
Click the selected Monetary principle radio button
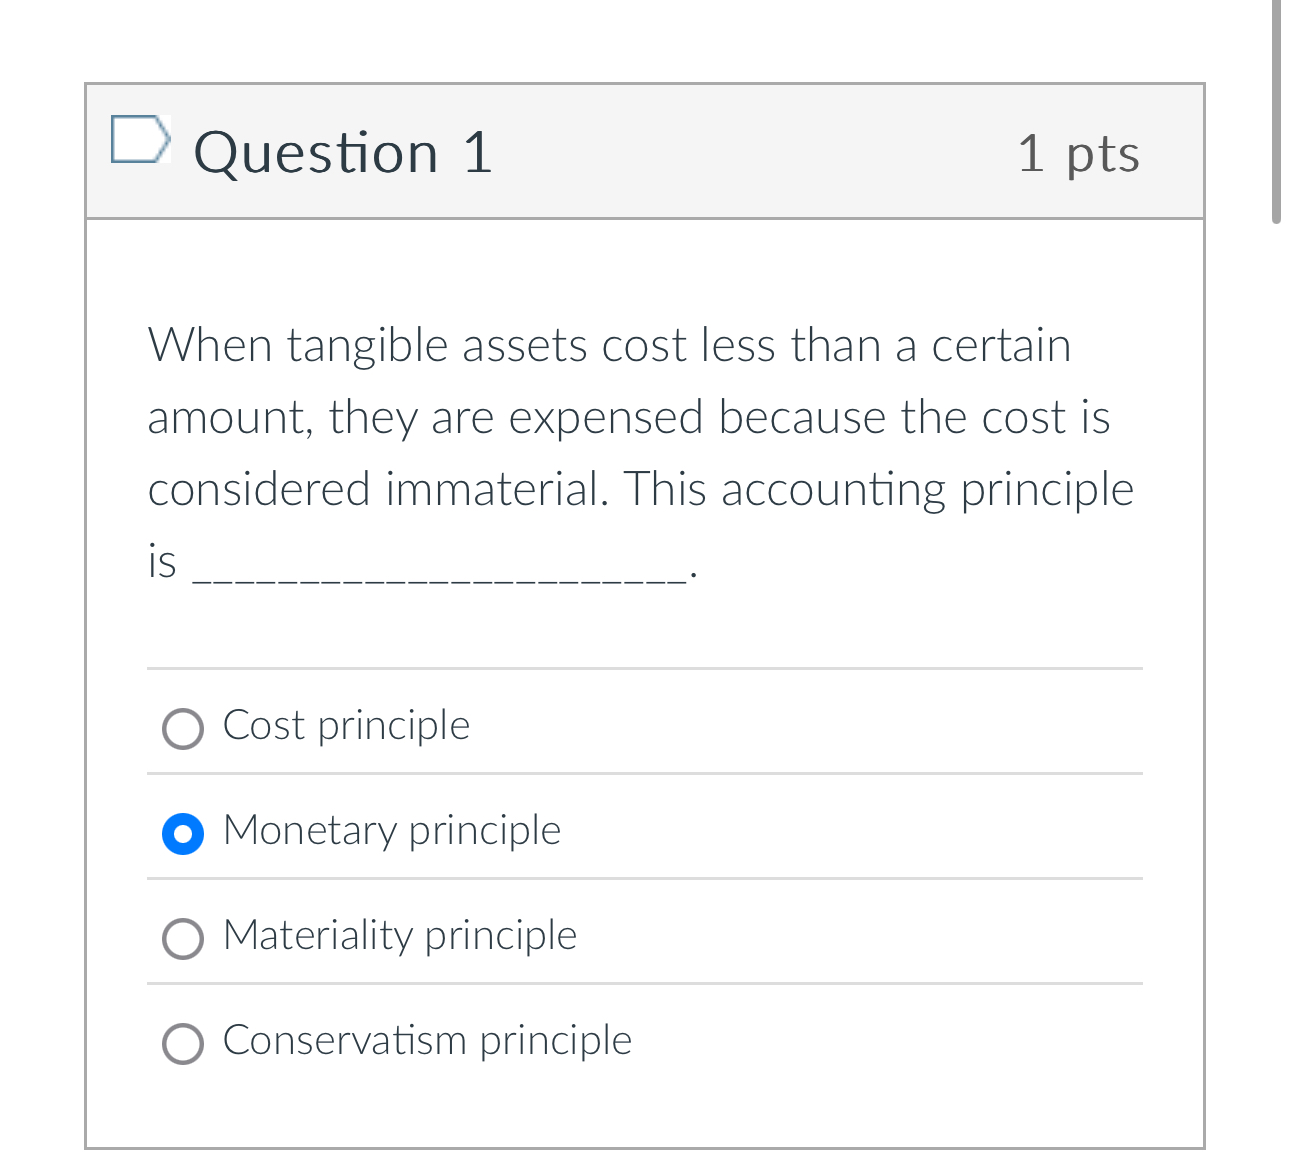tap(183, 833)
